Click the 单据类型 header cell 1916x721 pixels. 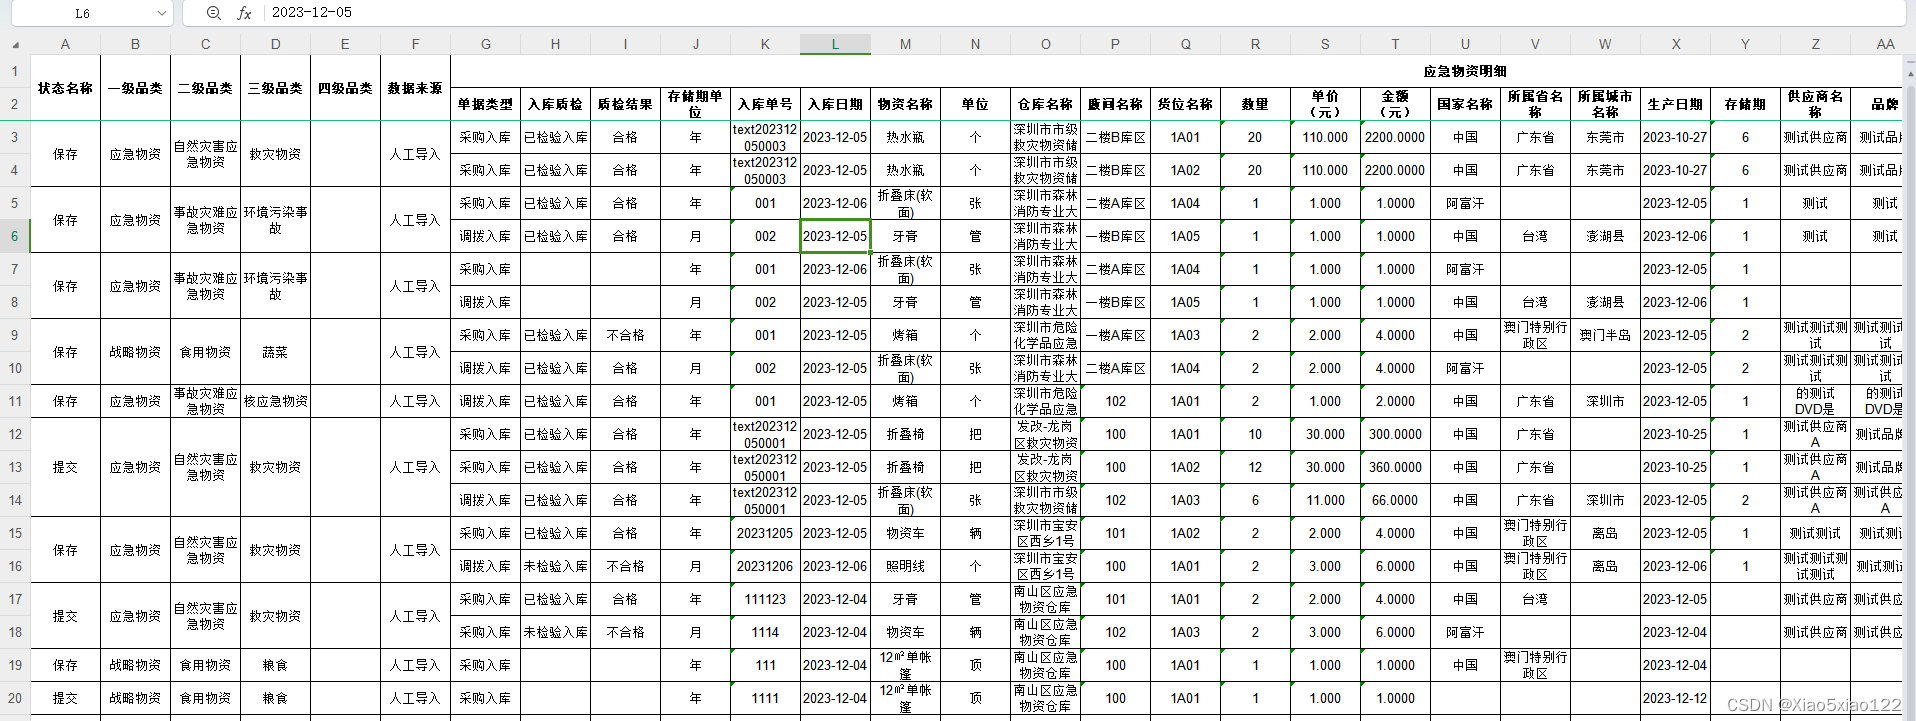[x=485, y=104]
